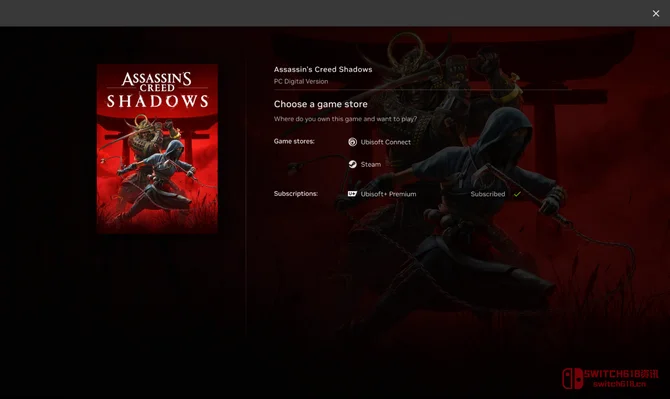670x399 pixels.
Task: Click the 'Where do you own this game' text
Action: (x=345, y=119)
